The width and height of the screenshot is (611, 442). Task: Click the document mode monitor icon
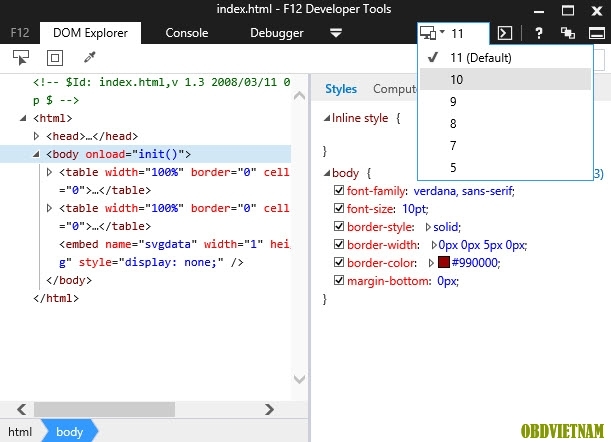point(430,33)
